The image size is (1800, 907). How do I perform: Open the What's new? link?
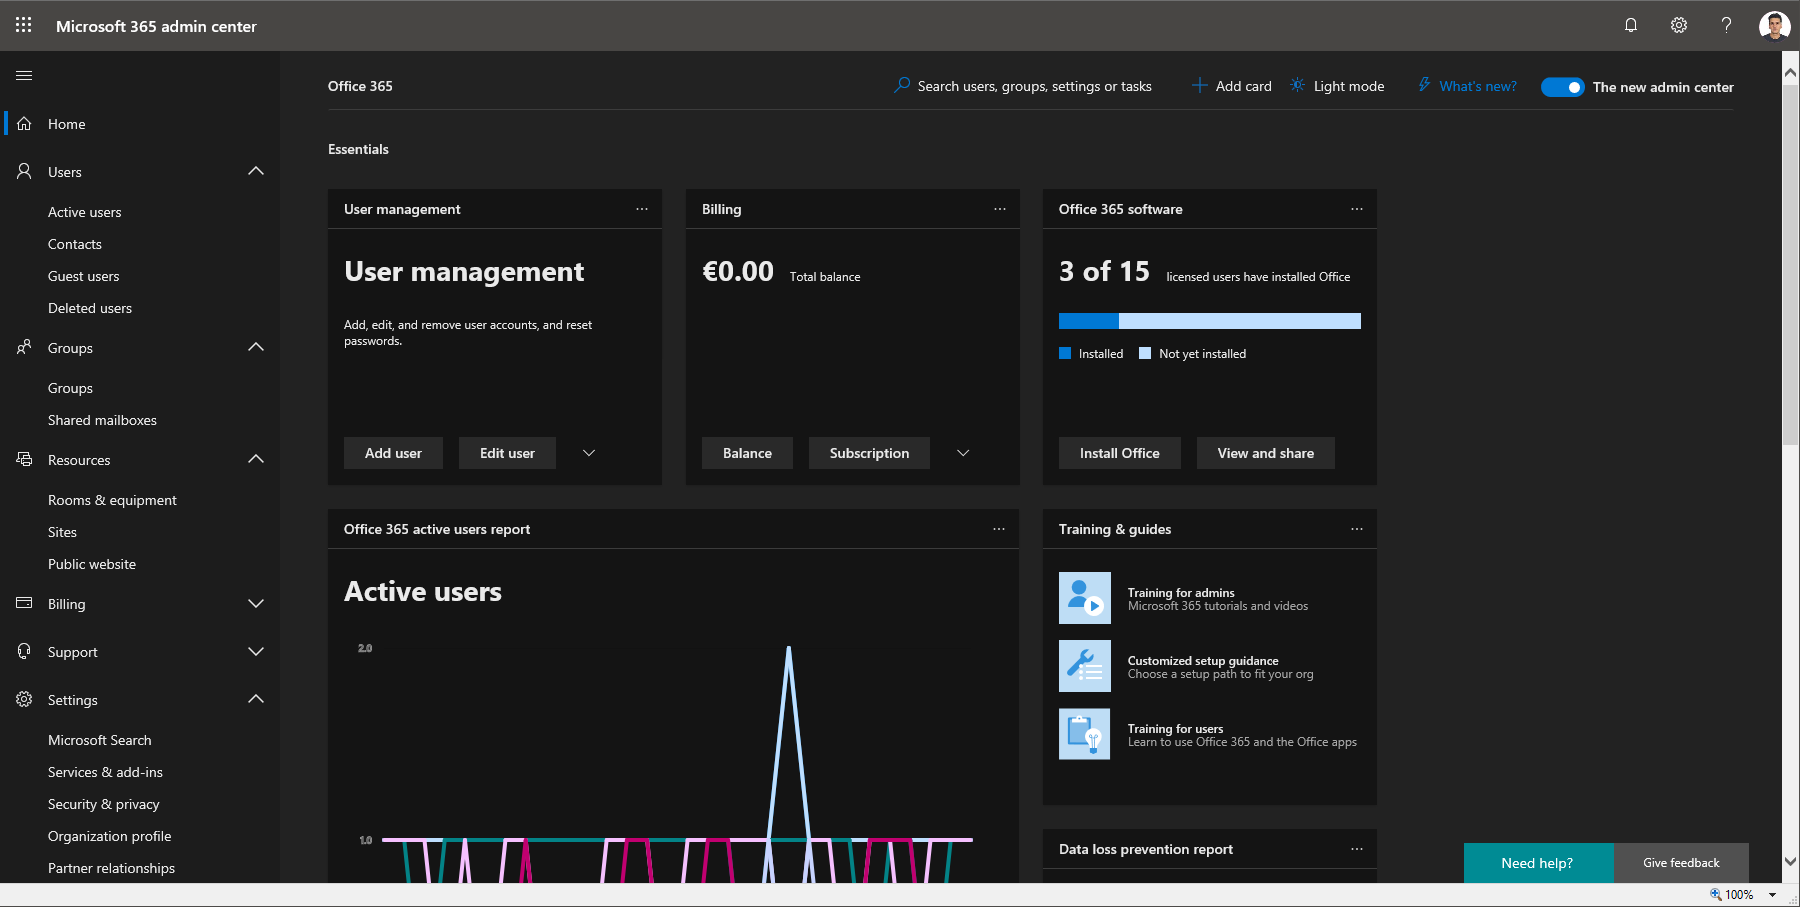(x=1478, y=86)
